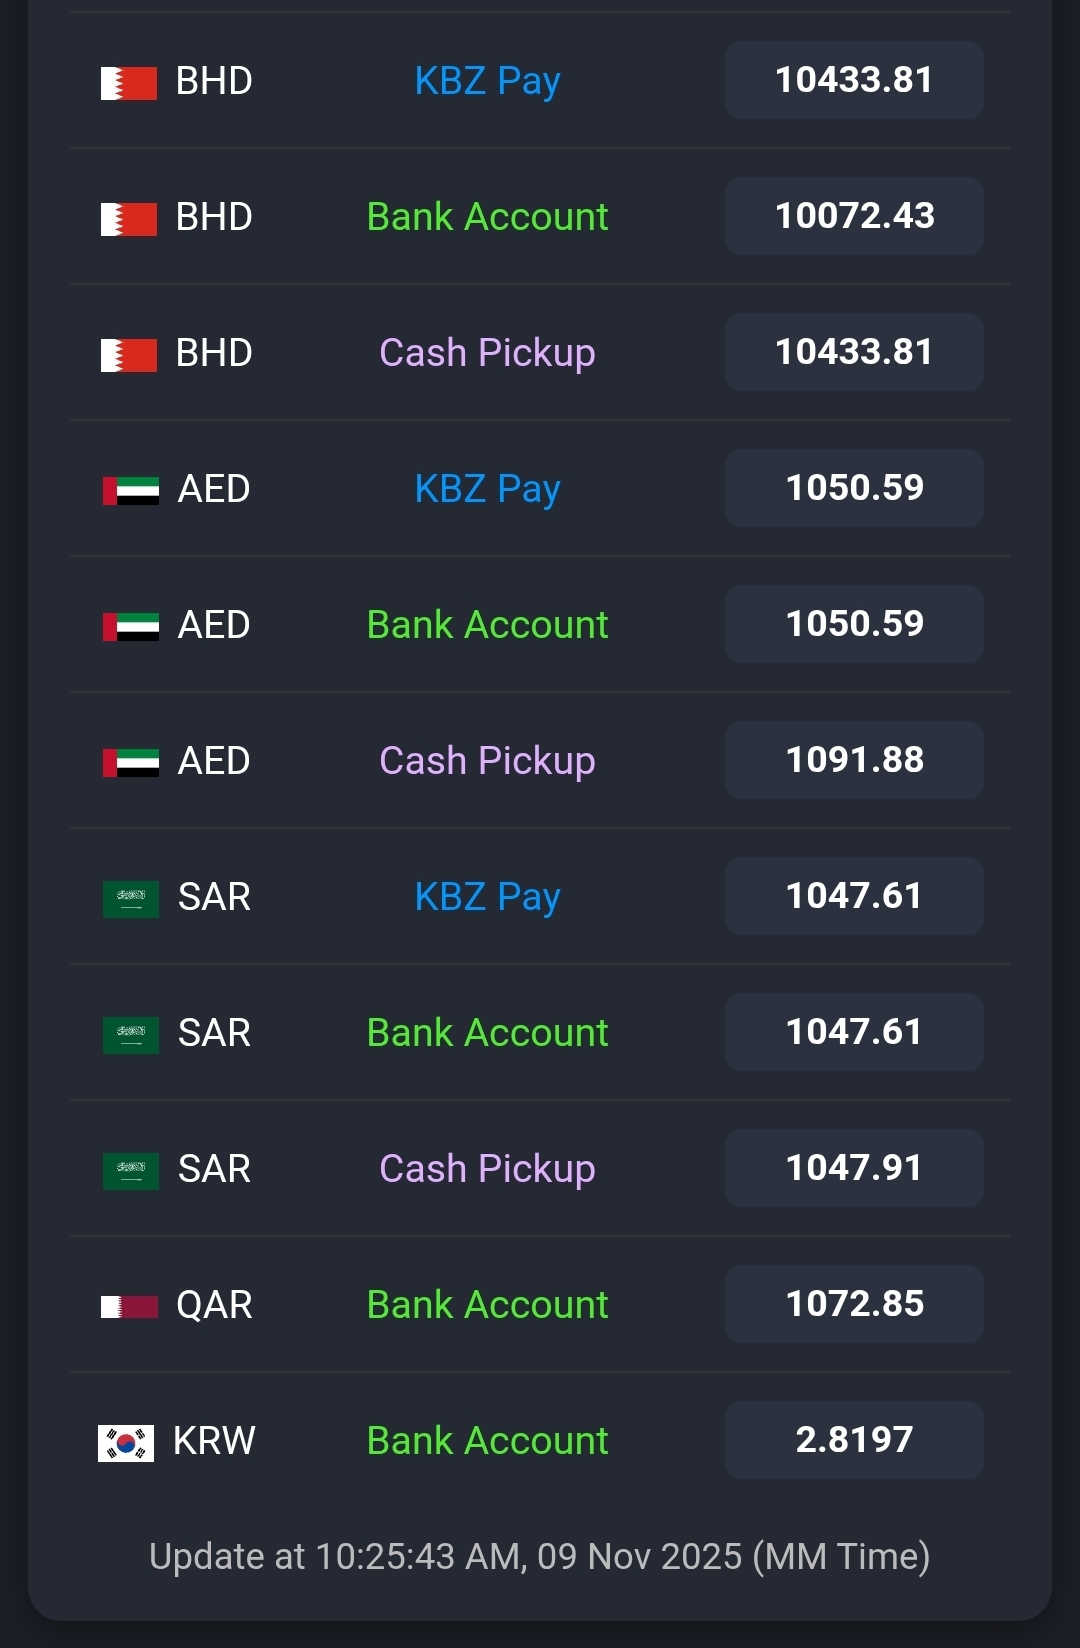
Task: Click the Bahrain flag in BHD KBZ Pay row
Action: (129, 83)
